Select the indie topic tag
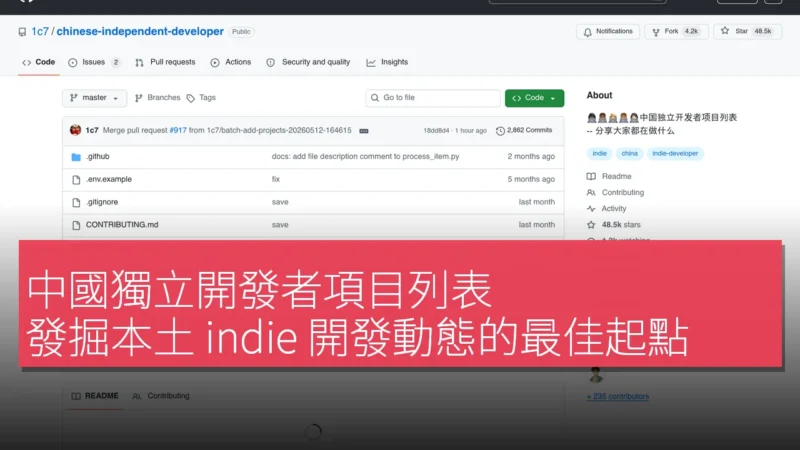 point(599,154)
